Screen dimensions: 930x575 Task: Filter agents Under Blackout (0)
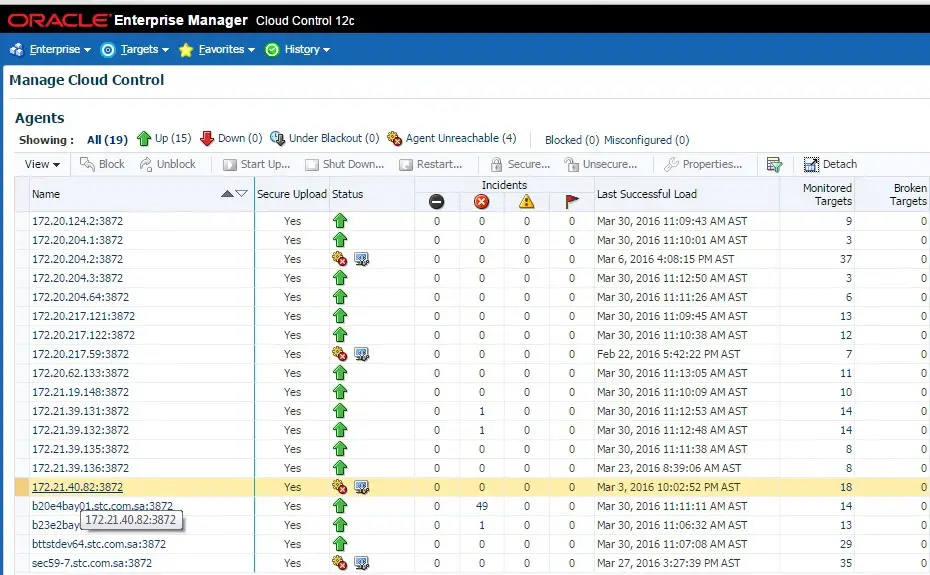tap(333, 138)
